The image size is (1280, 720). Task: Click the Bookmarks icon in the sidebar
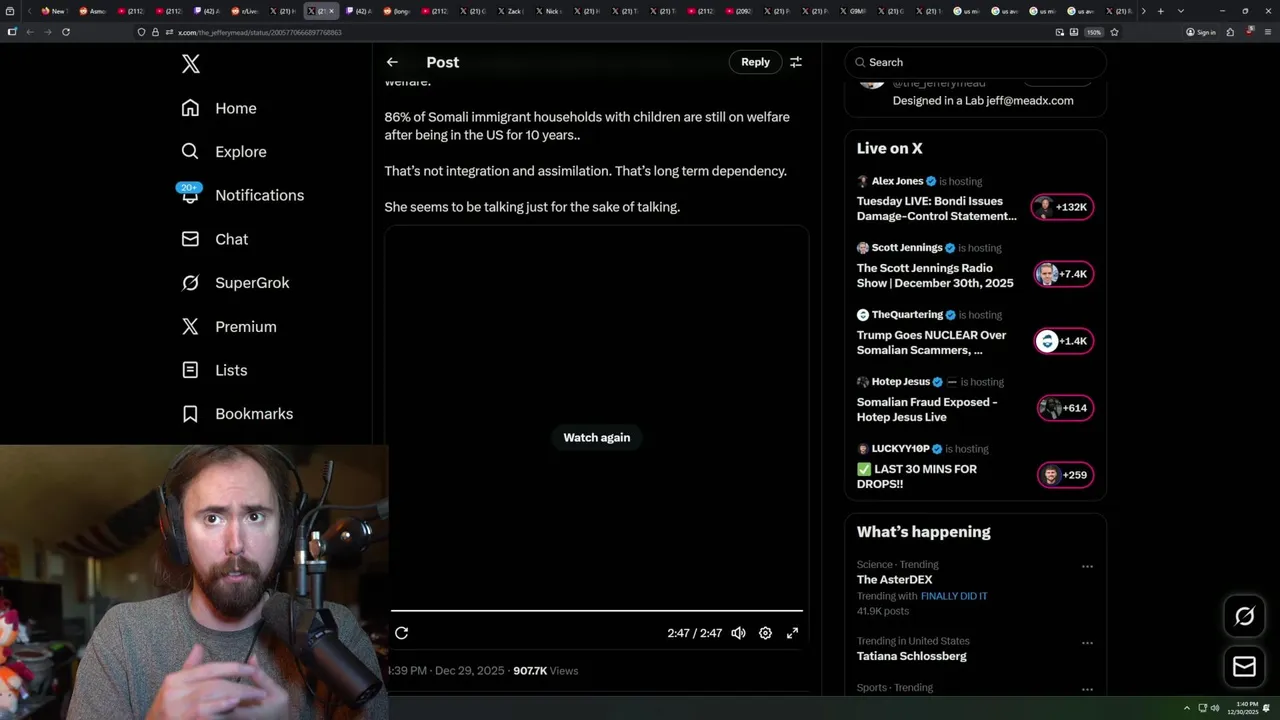190,413
